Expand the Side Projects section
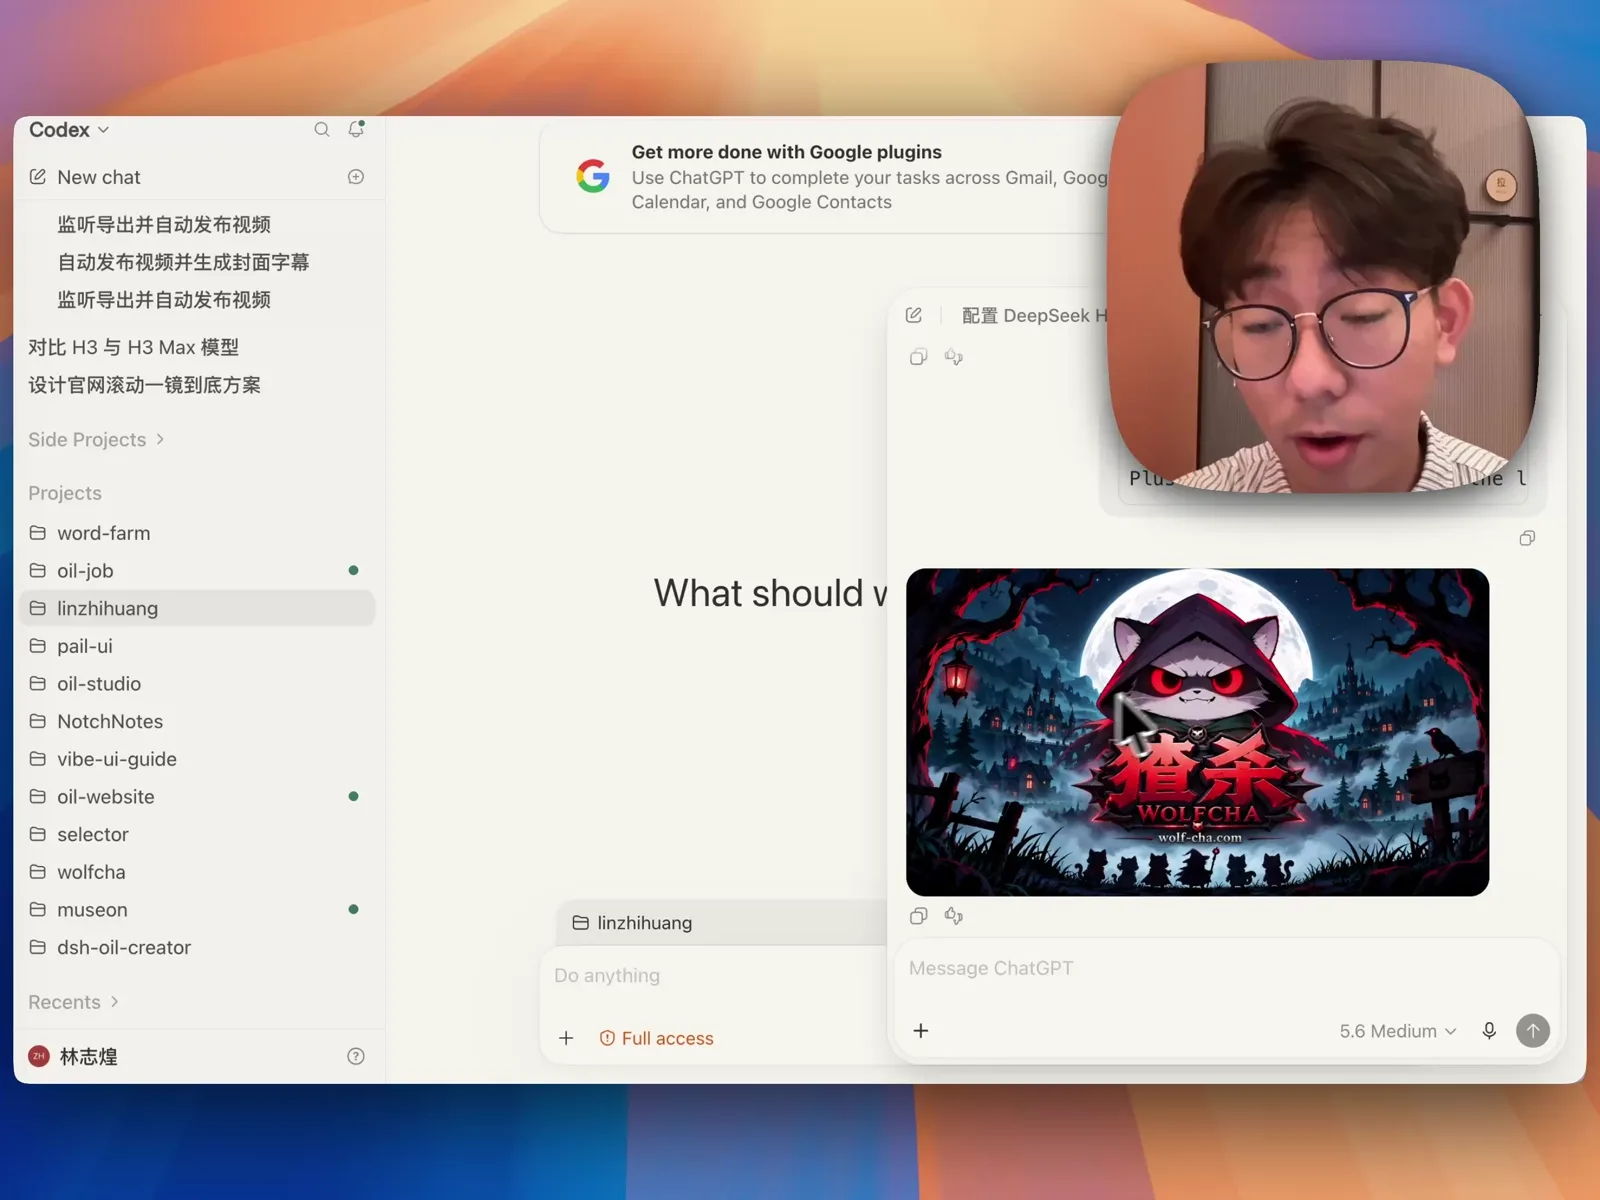This screenshot has height=1200, width=1600. pyautogui.click(x=96, y=440)
